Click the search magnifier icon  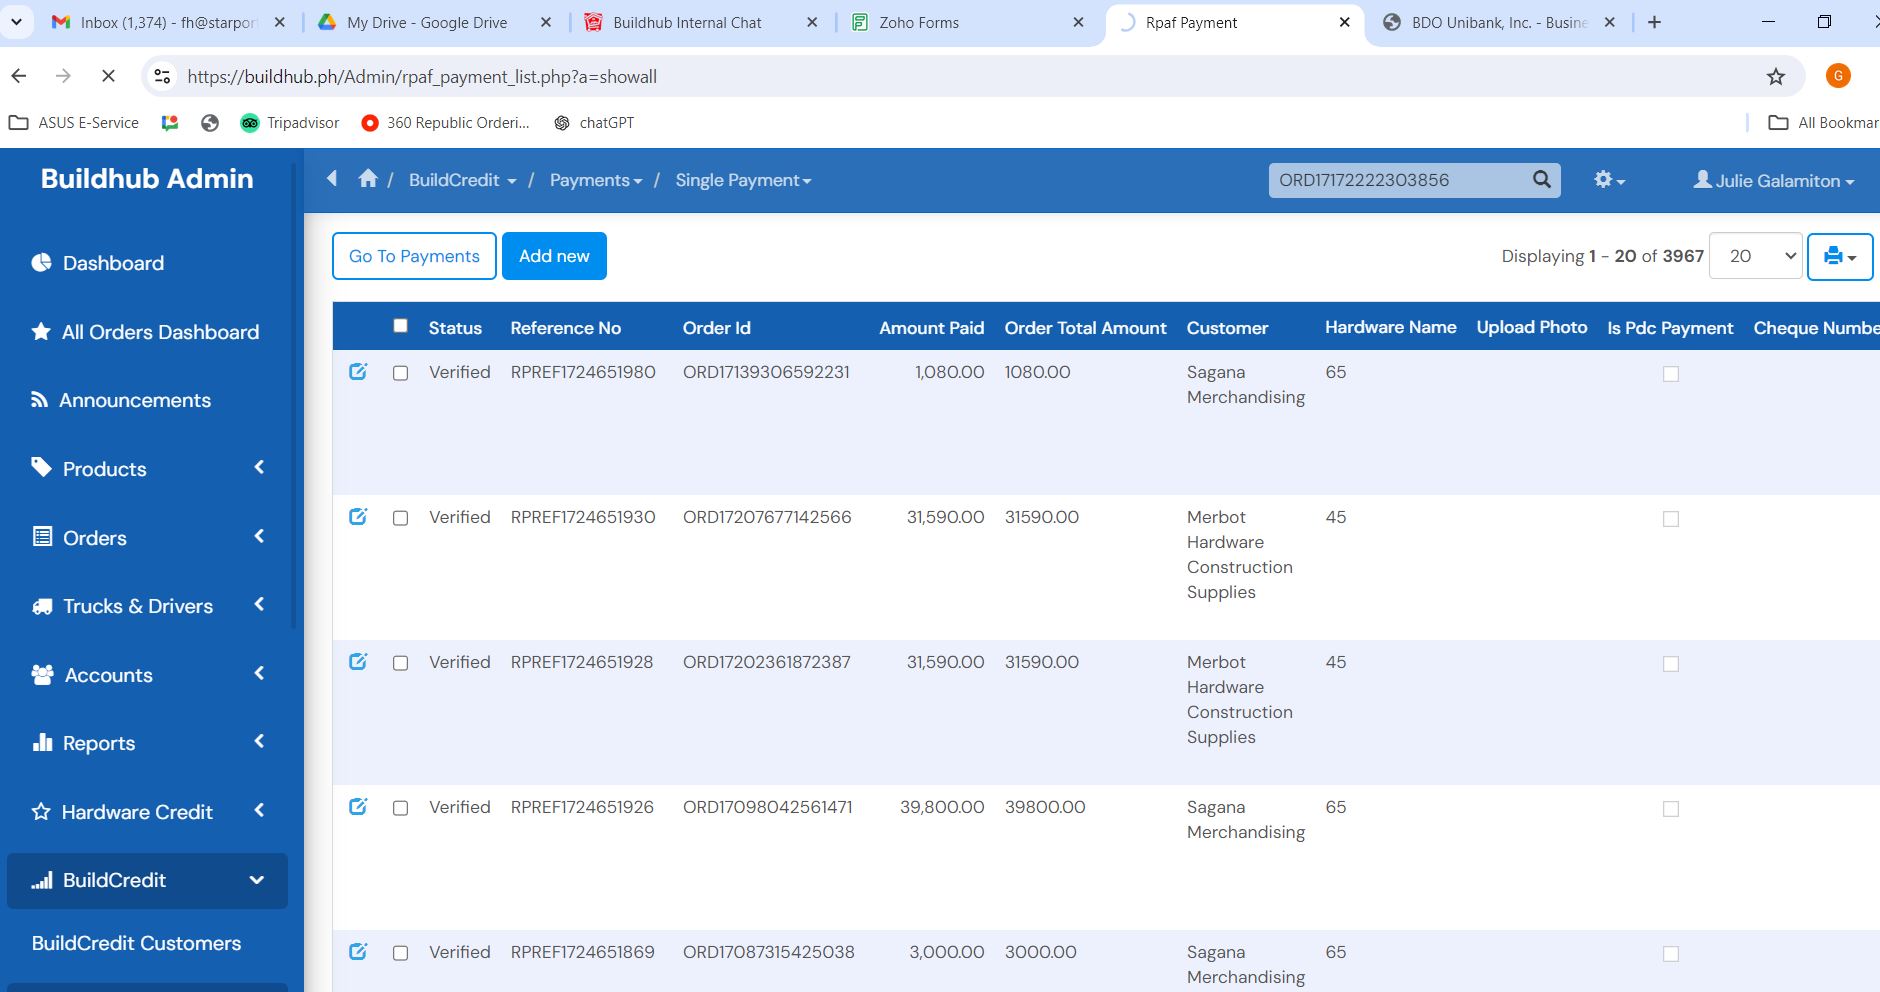tap(1541, 180)
